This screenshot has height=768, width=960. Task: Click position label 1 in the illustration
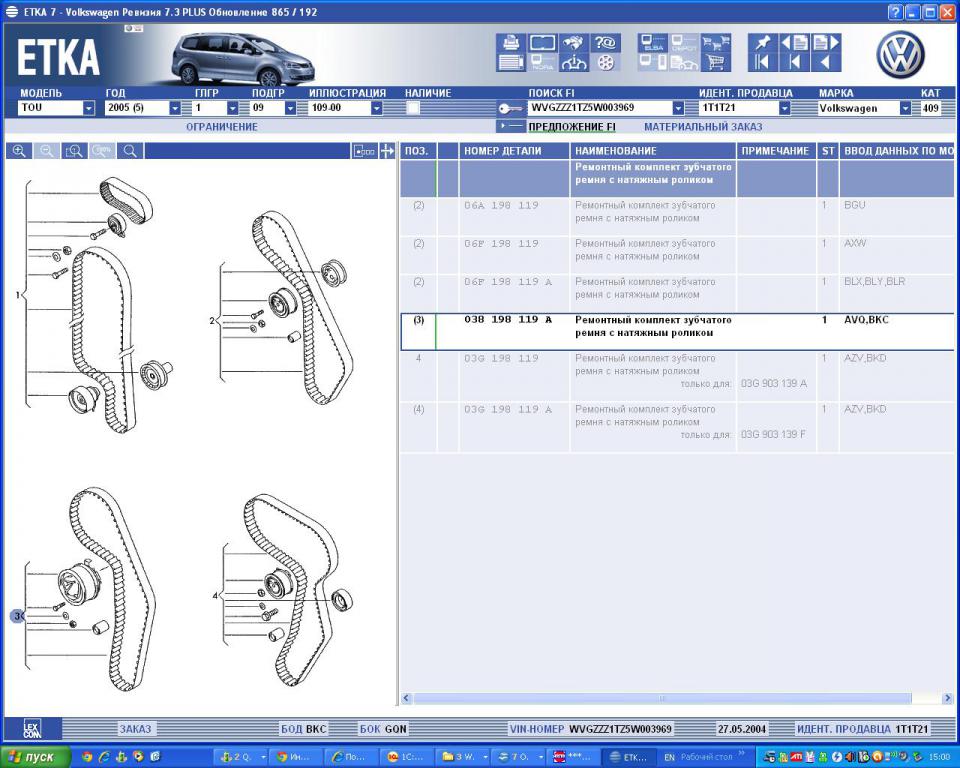18,295
